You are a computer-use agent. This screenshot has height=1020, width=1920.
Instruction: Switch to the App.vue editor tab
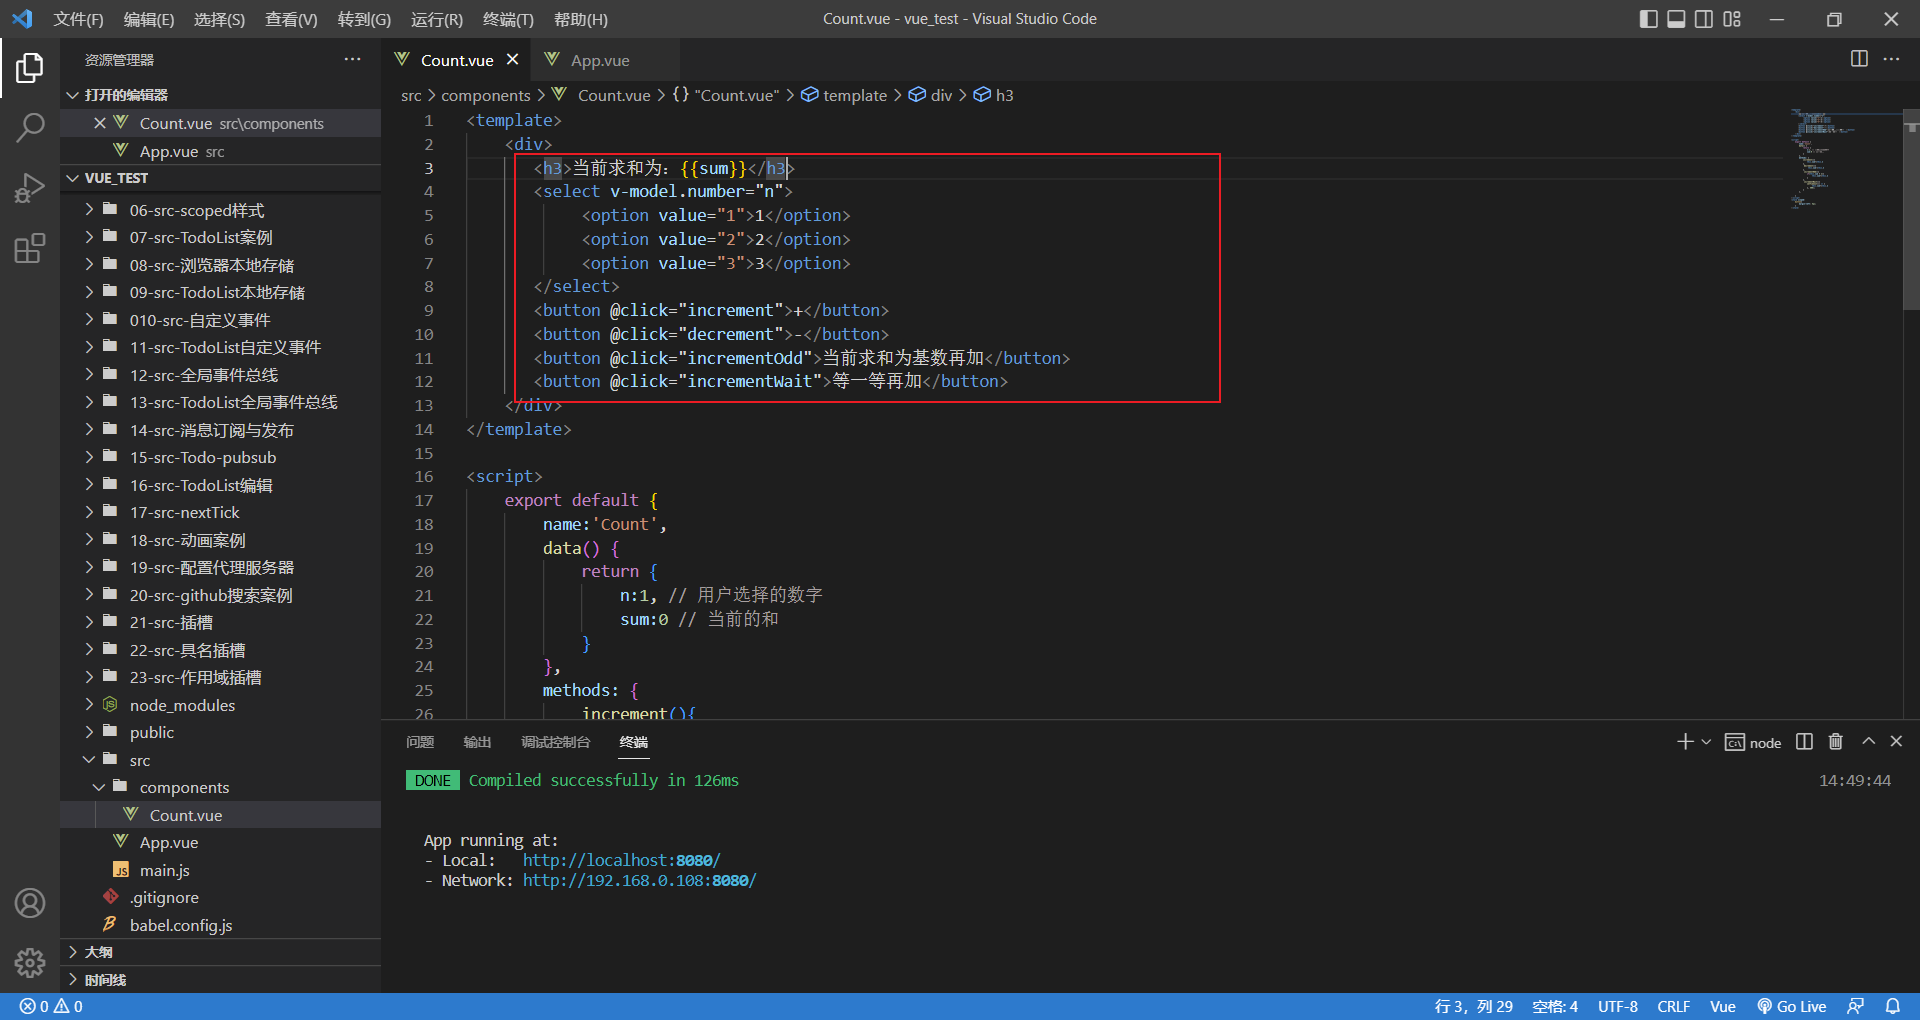click(600, 60)
